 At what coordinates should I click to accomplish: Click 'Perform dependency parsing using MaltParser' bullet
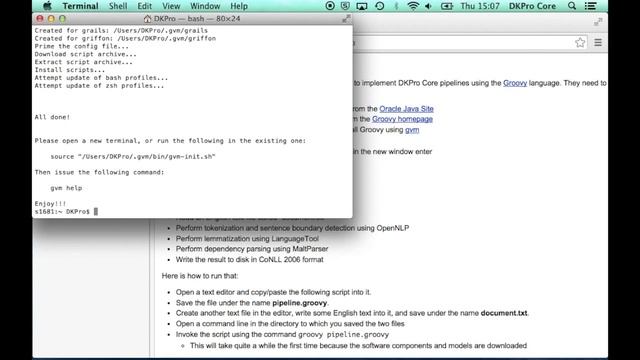point(252,249)
